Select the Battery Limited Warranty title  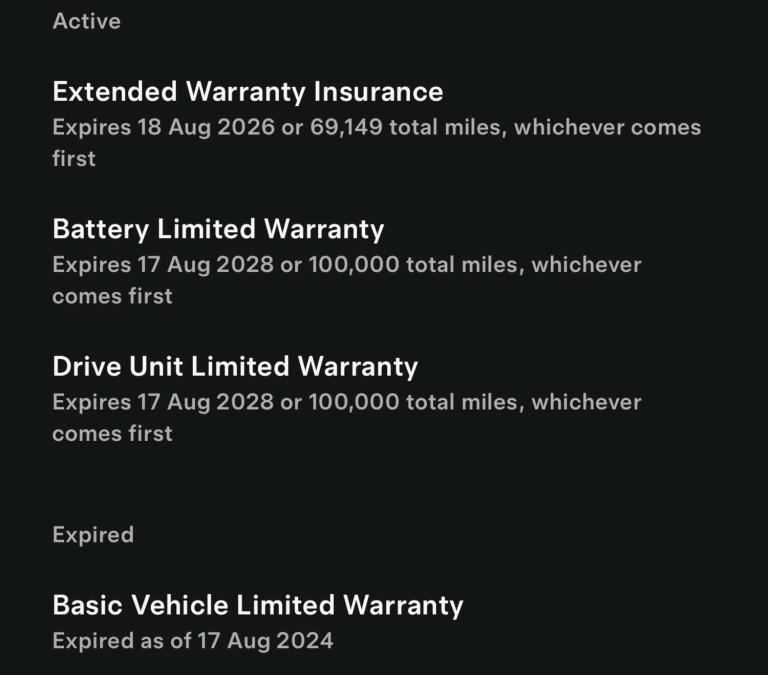point(217,229)
